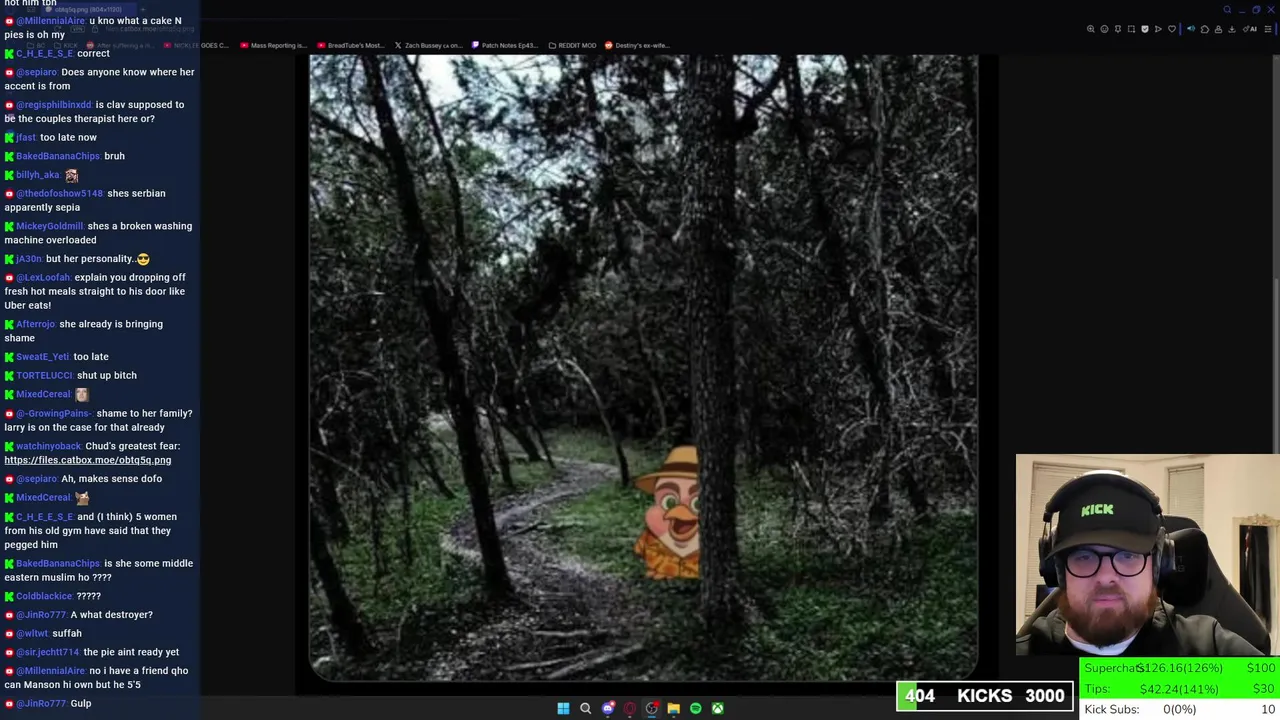Click the files.catbox.moe/obtq5q.png chat link
1280x720 pixels.
click(x=87, y=460)
